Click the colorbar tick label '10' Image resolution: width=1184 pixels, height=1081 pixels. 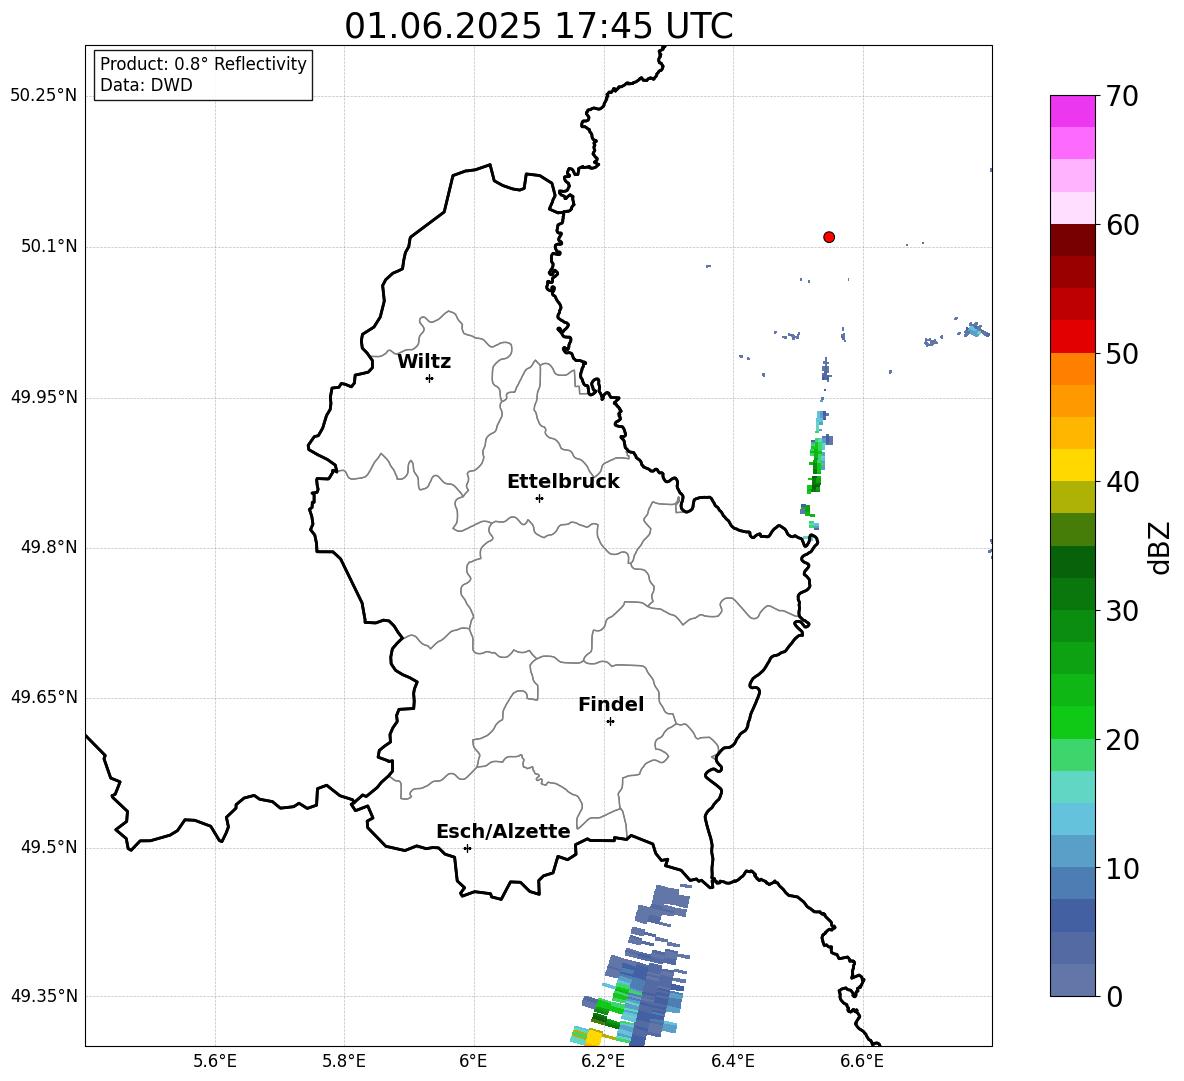[x=1122, y=868]
